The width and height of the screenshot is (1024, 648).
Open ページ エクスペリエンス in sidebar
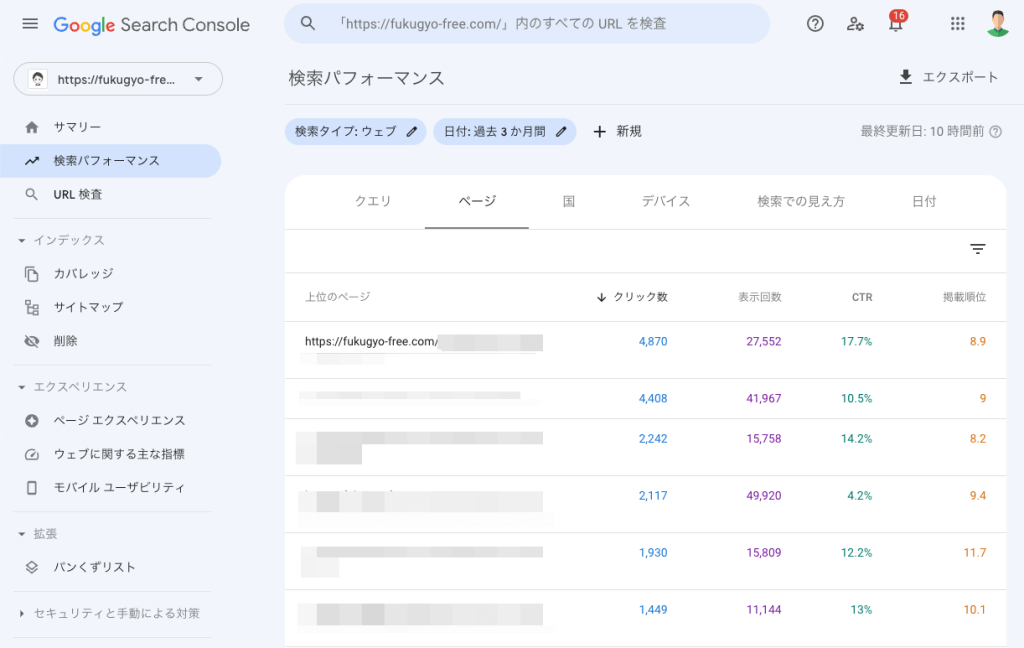click(111, 421)
